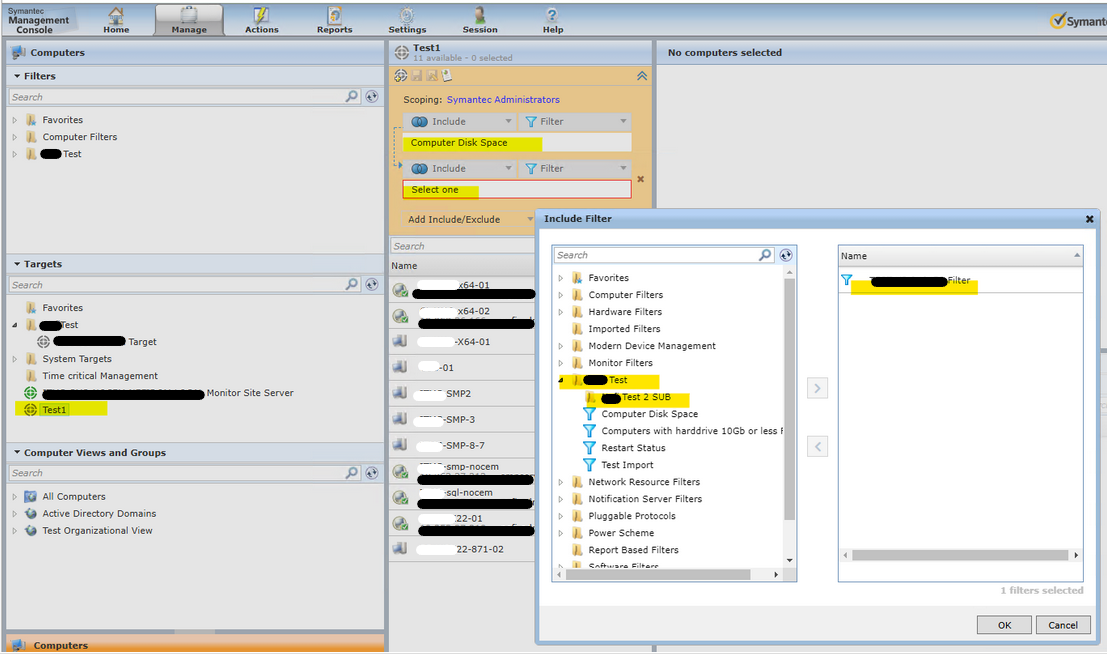Select the Restart Status filter in tree
Image resolution: width=1107 pixels, height=656 pixels.
click(x=633, y=448)
